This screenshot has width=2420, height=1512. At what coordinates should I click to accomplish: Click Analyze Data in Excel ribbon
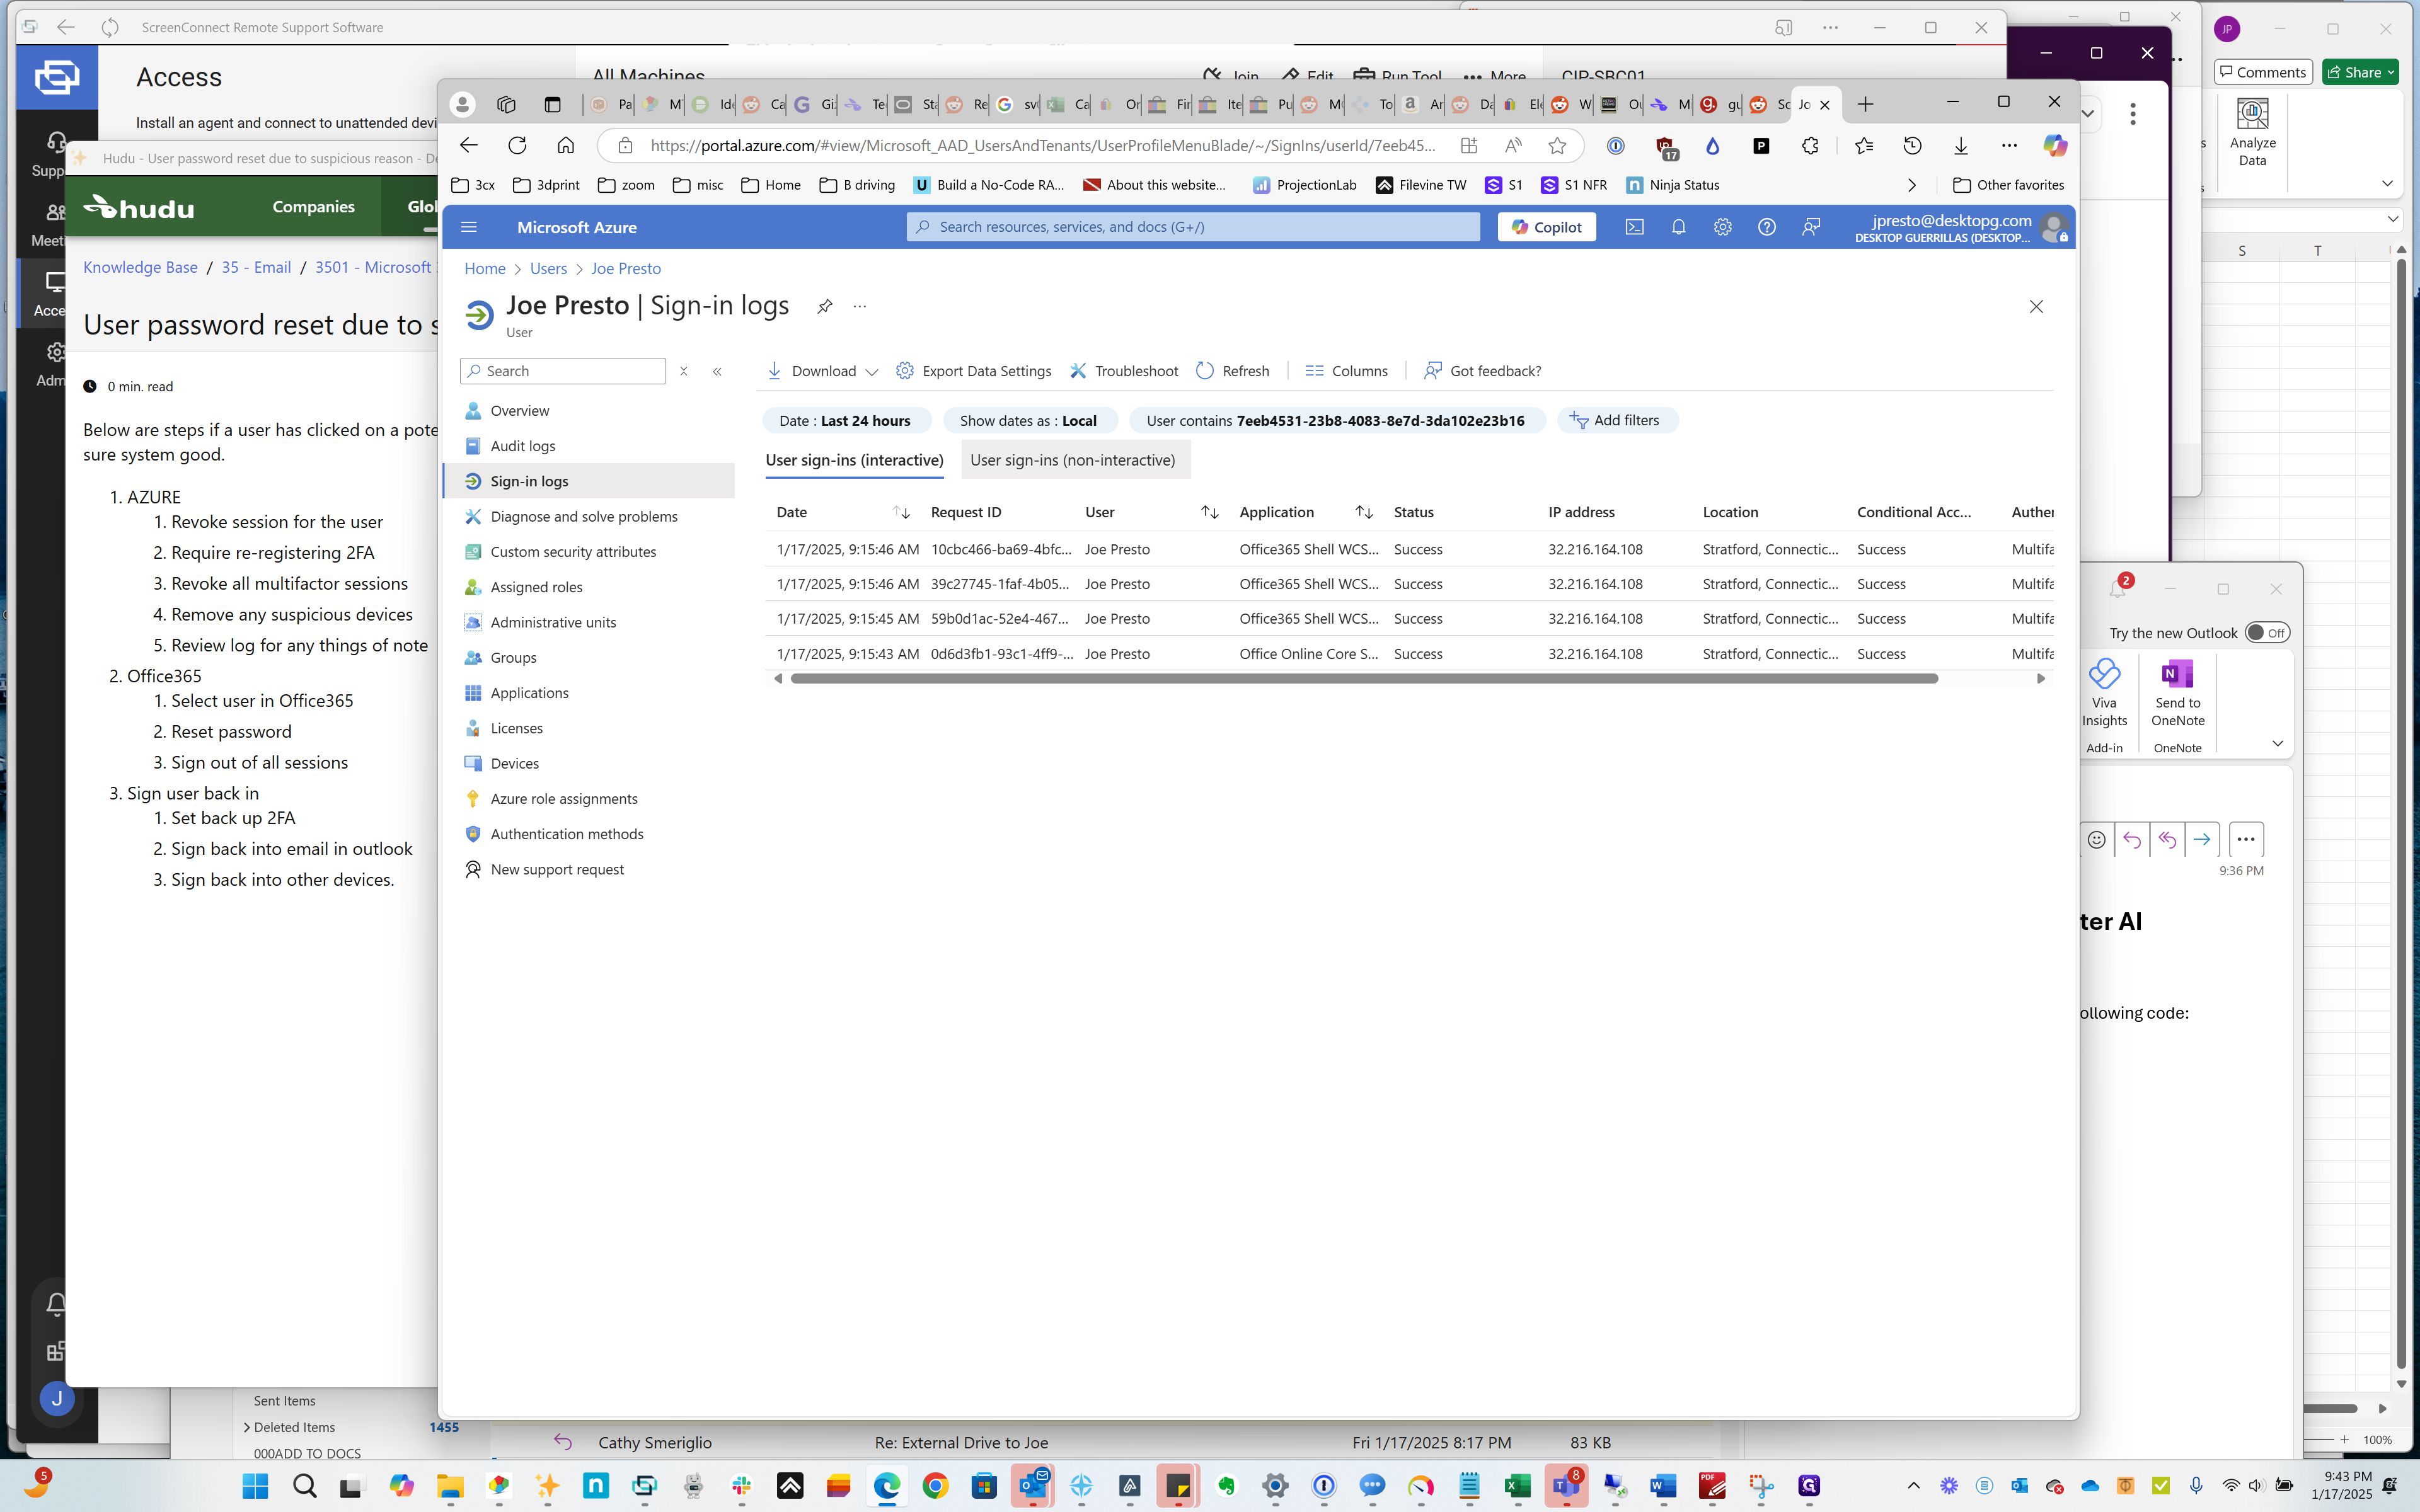coord(2252,133)
